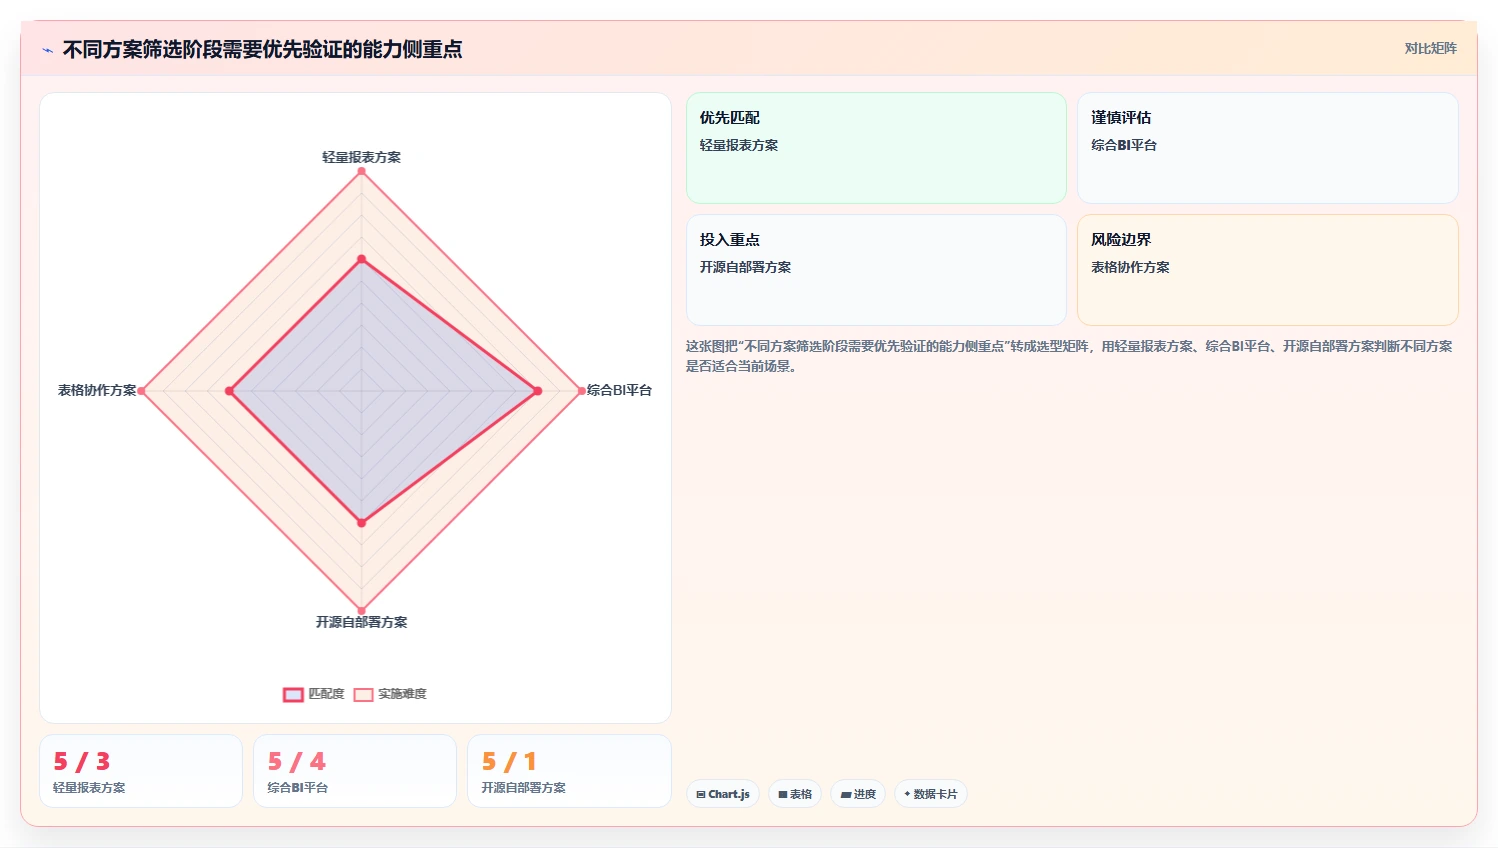Click the 5 / 3 轻量报表方案 stat card

pyautogui.click(x=141, y=771)
